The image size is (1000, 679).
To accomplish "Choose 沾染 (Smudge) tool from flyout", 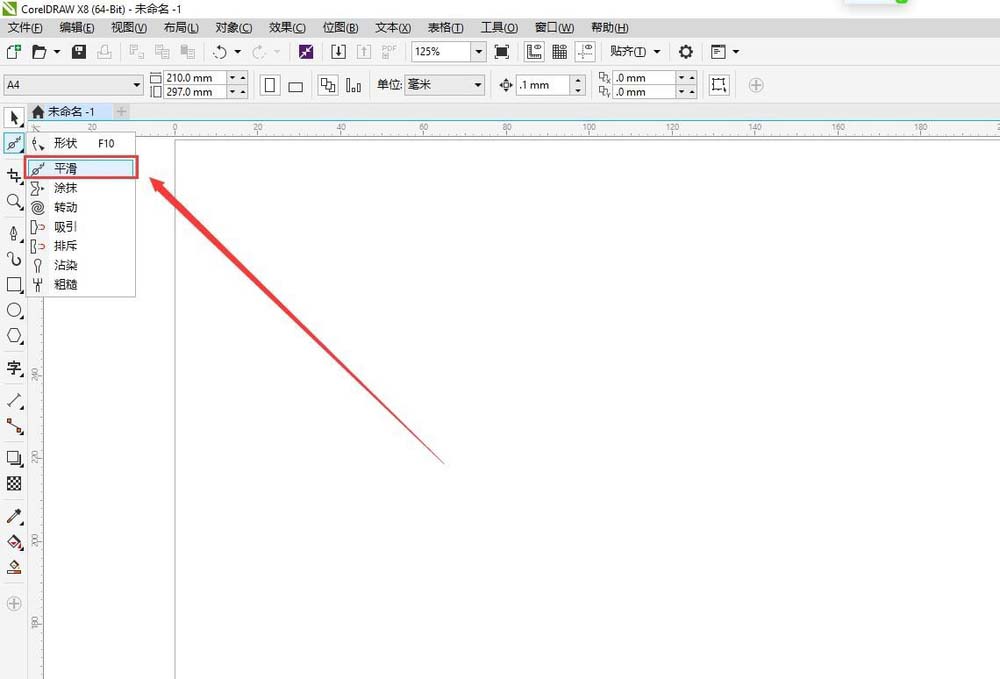I will click(x=80, y=265).
